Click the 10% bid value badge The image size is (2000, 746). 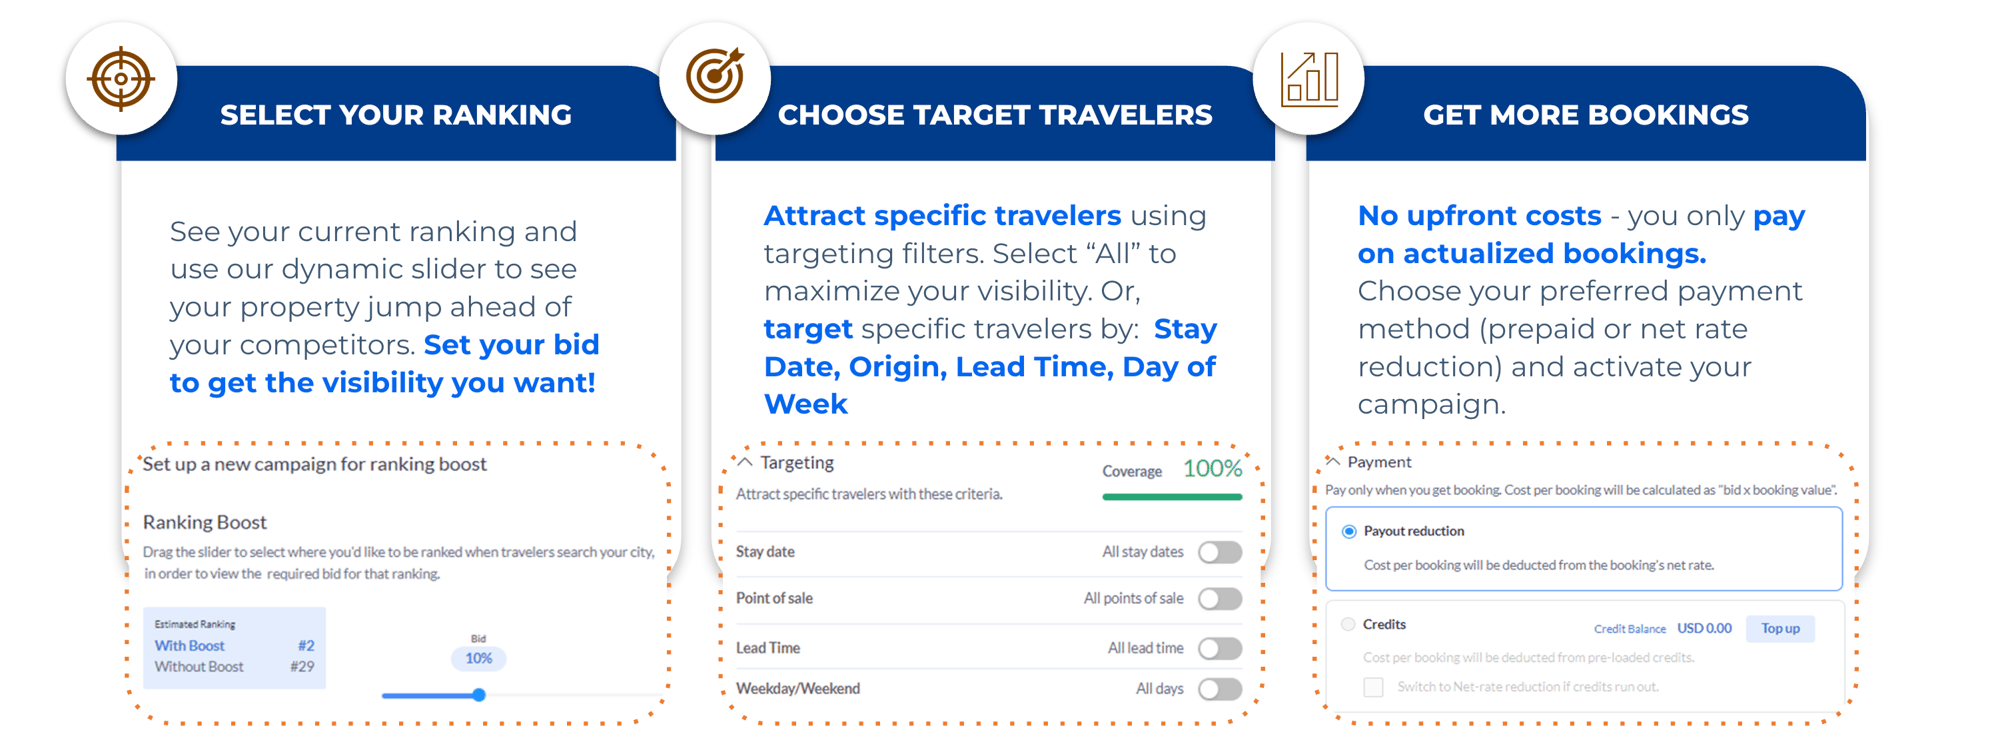click(x=478, y=658)
